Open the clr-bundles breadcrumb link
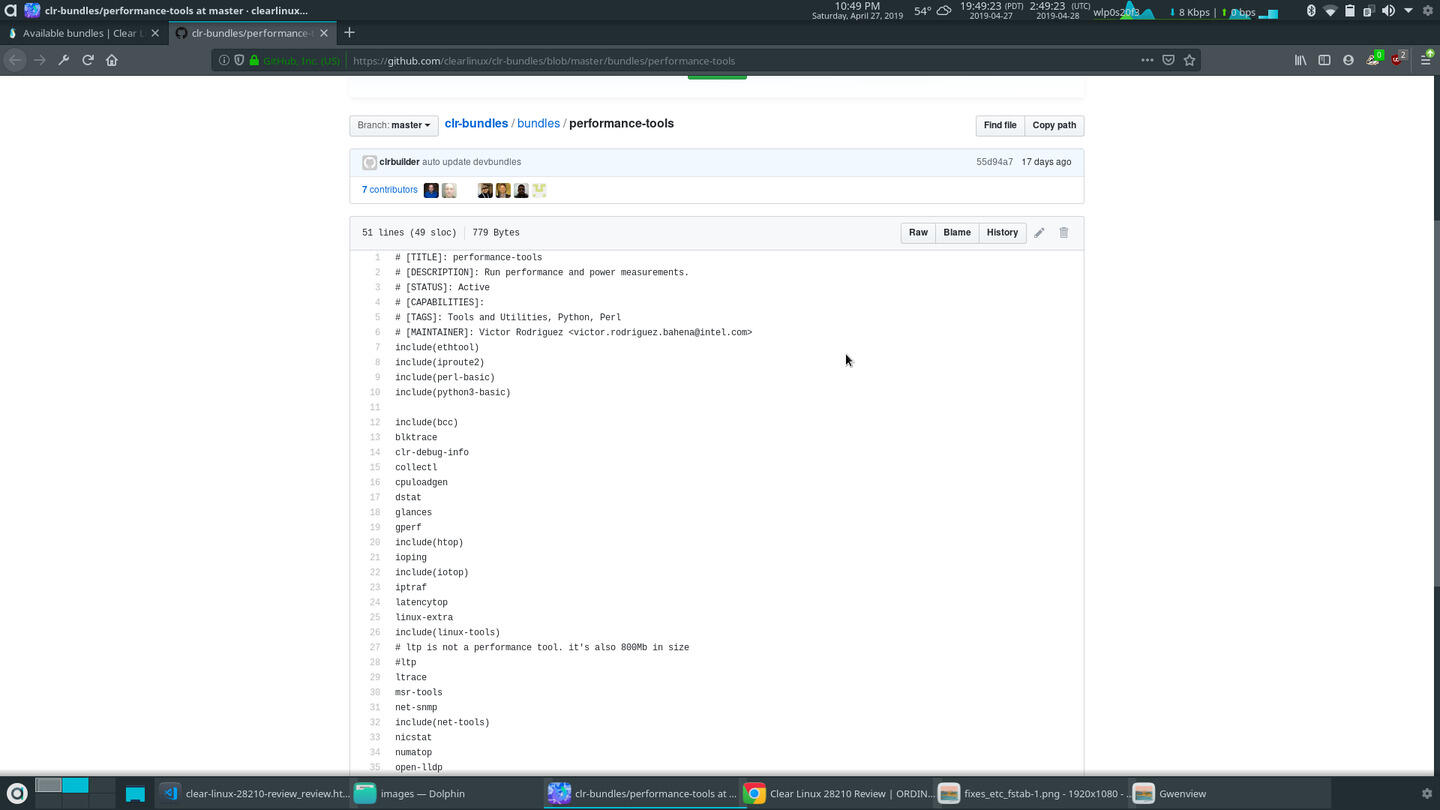The image size is (1440, 810). [476, 123]
